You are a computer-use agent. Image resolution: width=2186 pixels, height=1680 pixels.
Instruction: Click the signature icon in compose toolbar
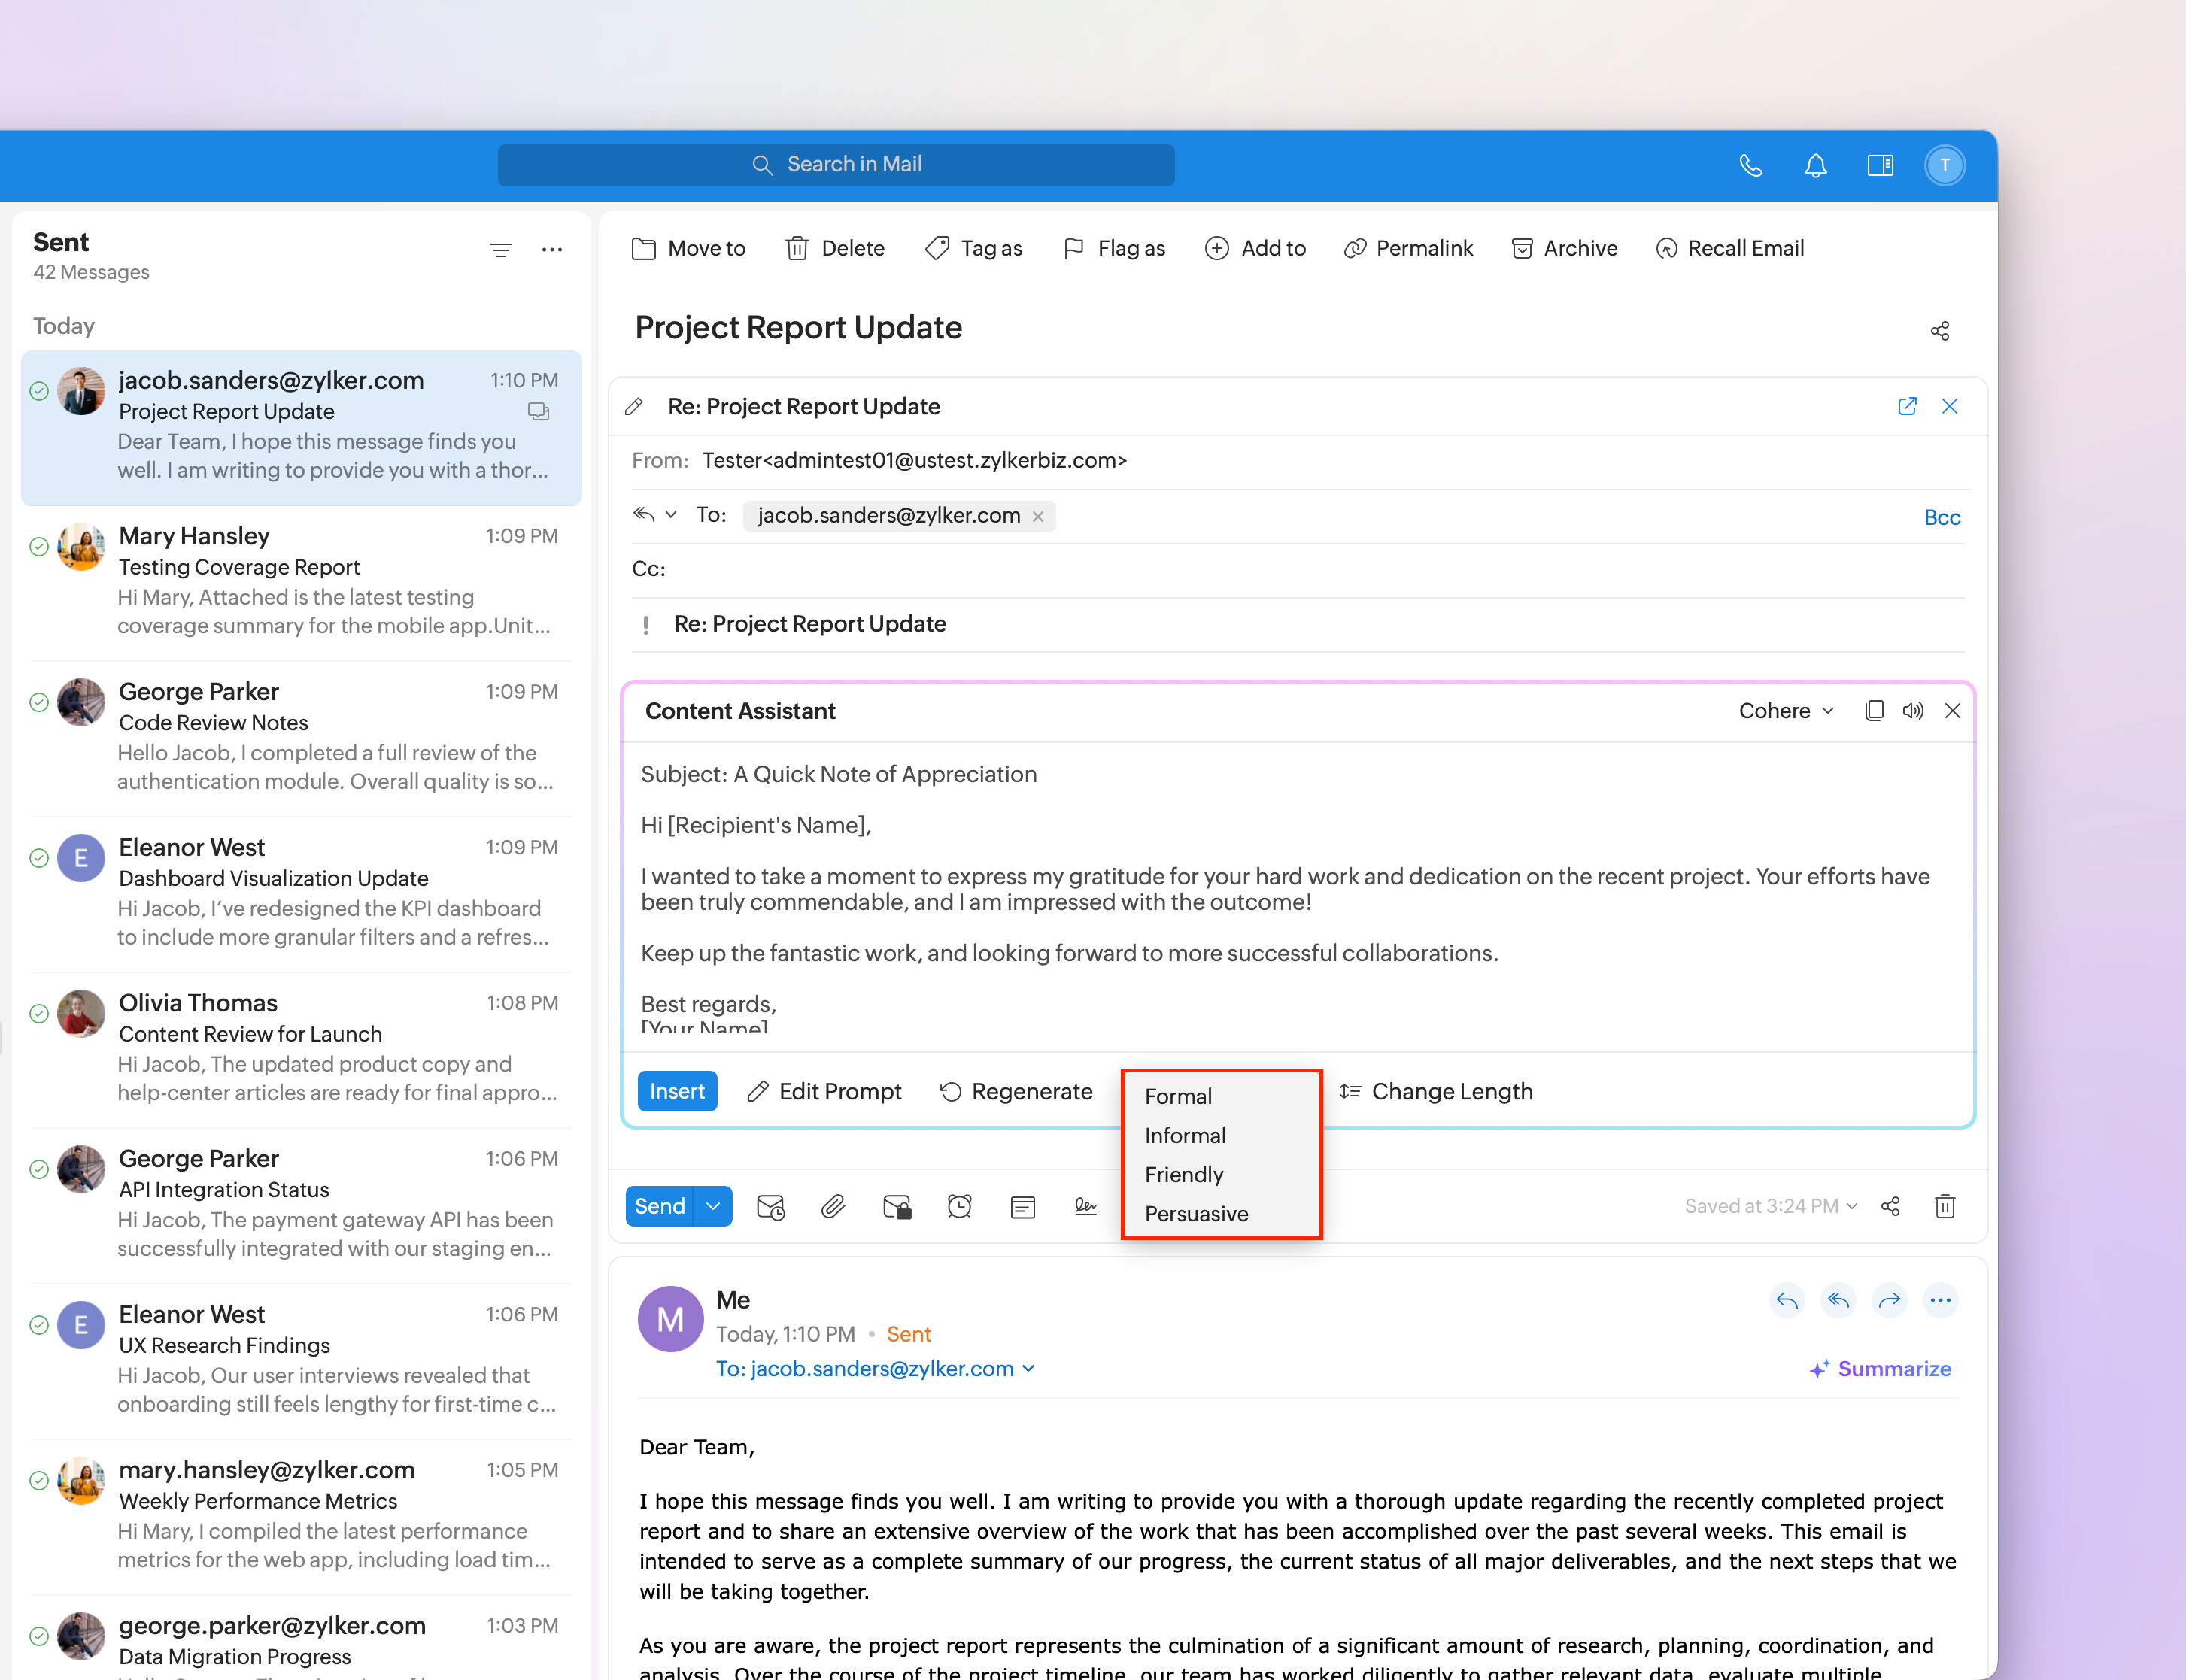(x=1085, y=1206)
